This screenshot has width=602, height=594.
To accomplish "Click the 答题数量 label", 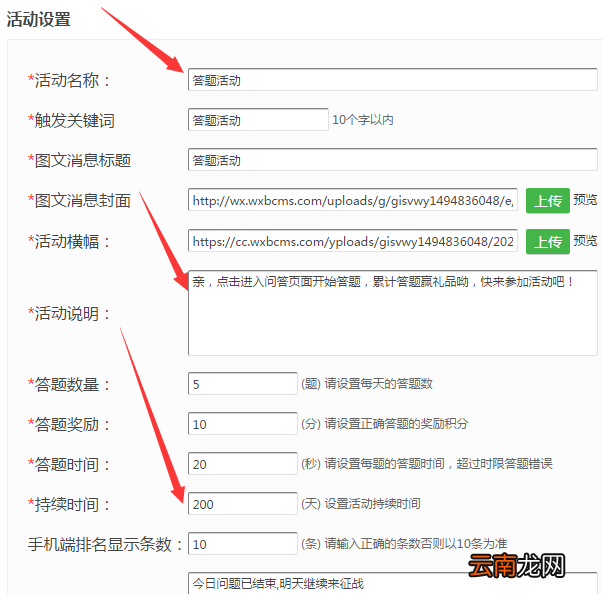I will (69, 384).
